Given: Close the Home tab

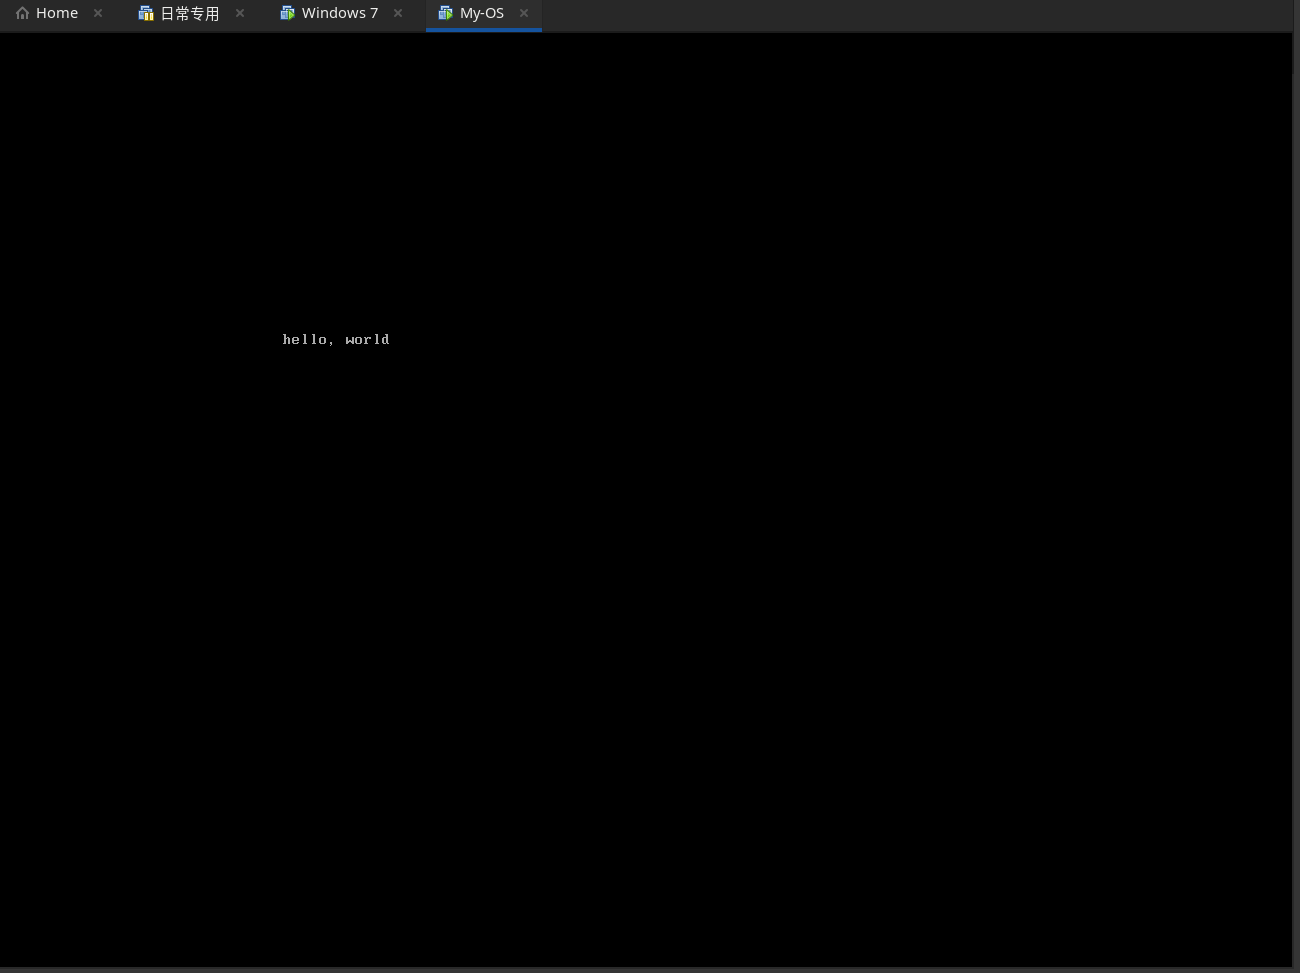Looking at the screenshot, I should pos(98,13).
